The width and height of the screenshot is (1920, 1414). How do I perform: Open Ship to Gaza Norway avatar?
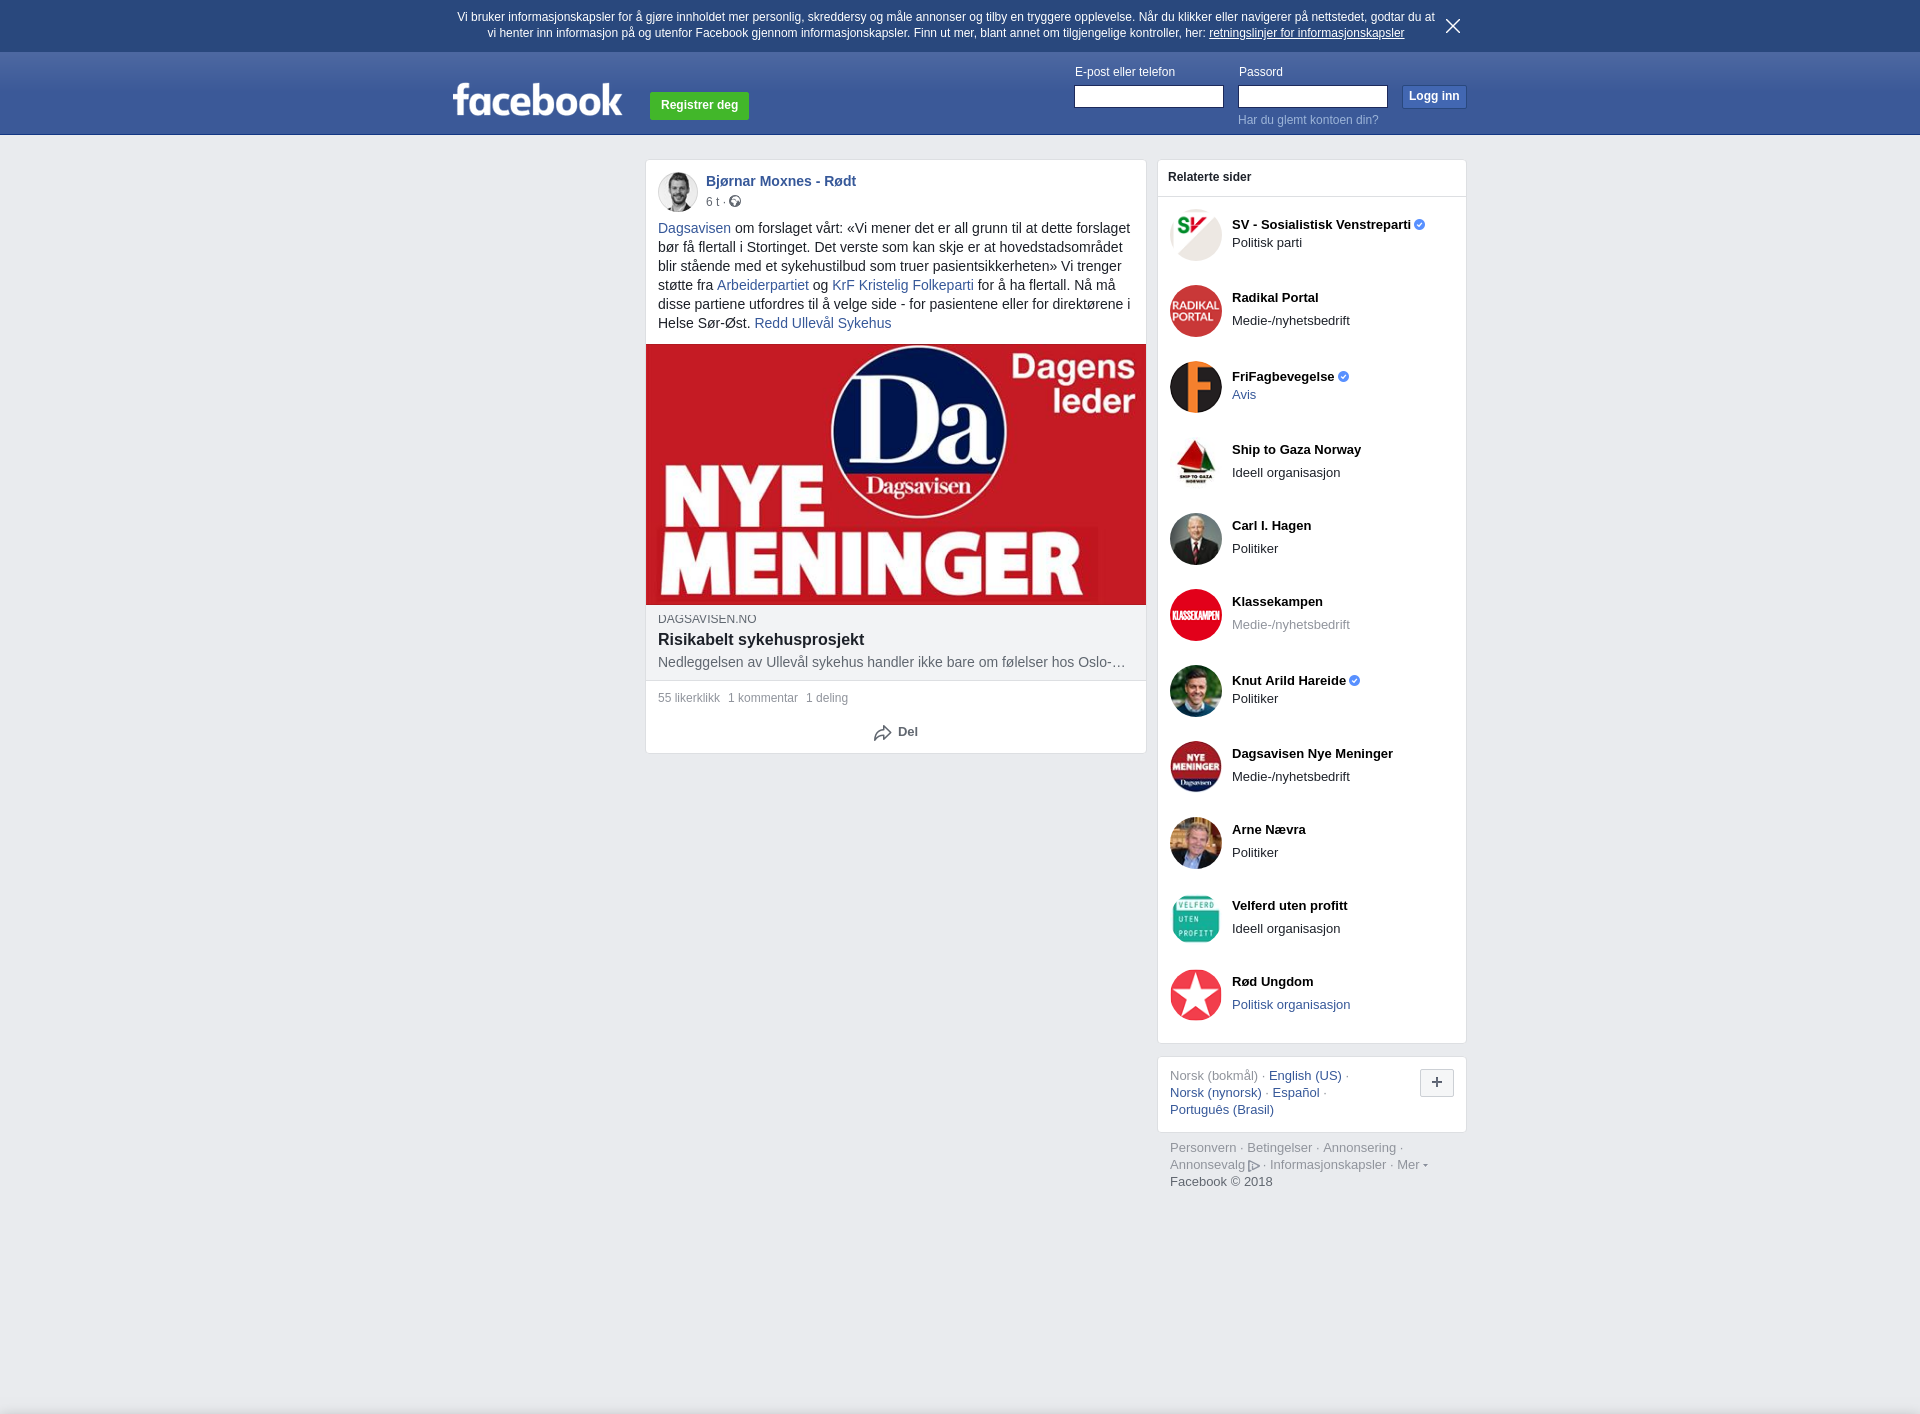point(1196,463)
